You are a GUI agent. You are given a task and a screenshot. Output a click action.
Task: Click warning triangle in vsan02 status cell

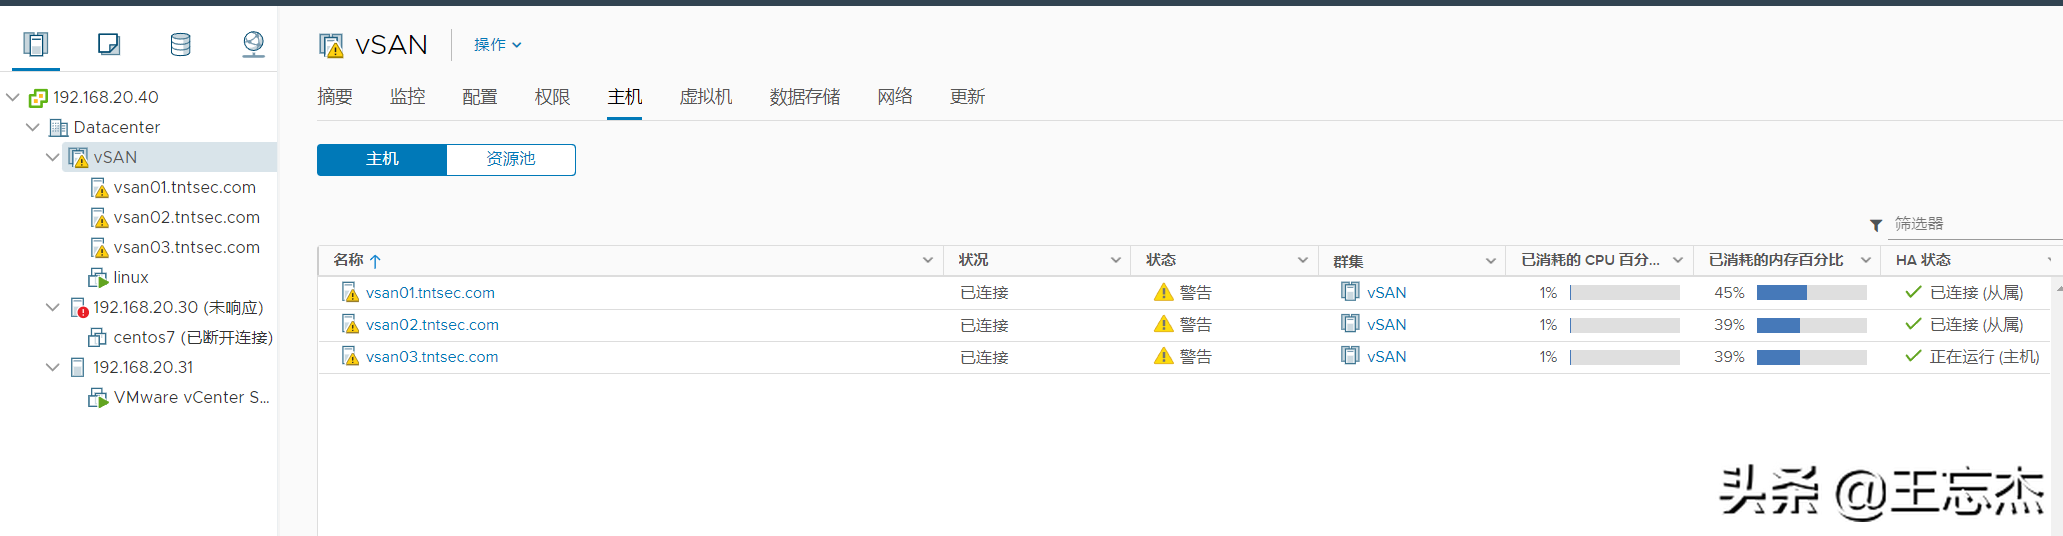click(1163, 324)
